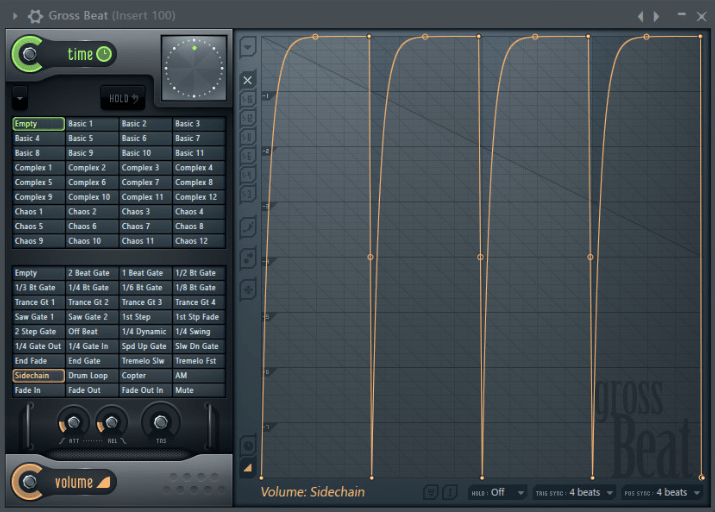The width and height of the screenshot is (715, 512).
Task: Select the Empty volume preset slot
Action: tap(38, 273)
